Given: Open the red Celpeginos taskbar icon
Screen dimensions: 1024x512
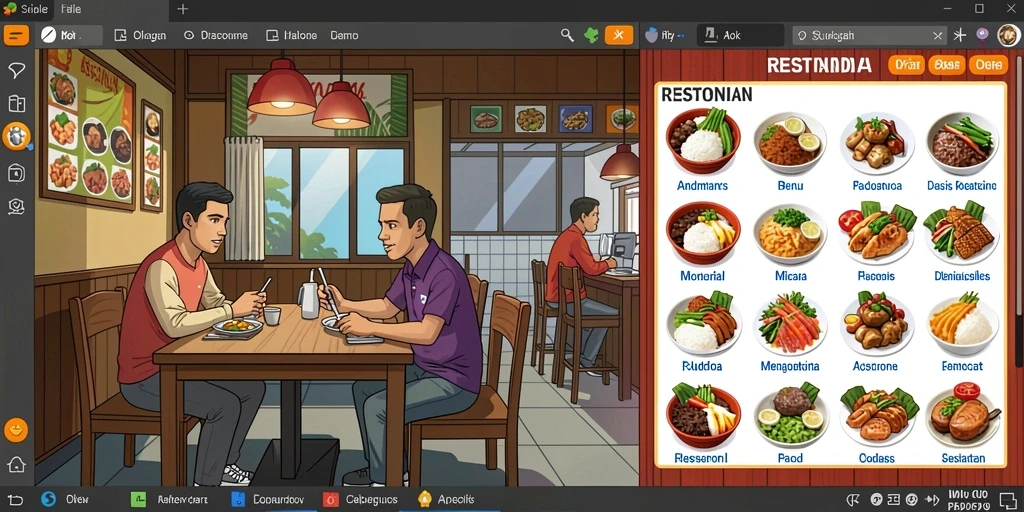Looking at the screenshot, I should [x=330, y=500].
